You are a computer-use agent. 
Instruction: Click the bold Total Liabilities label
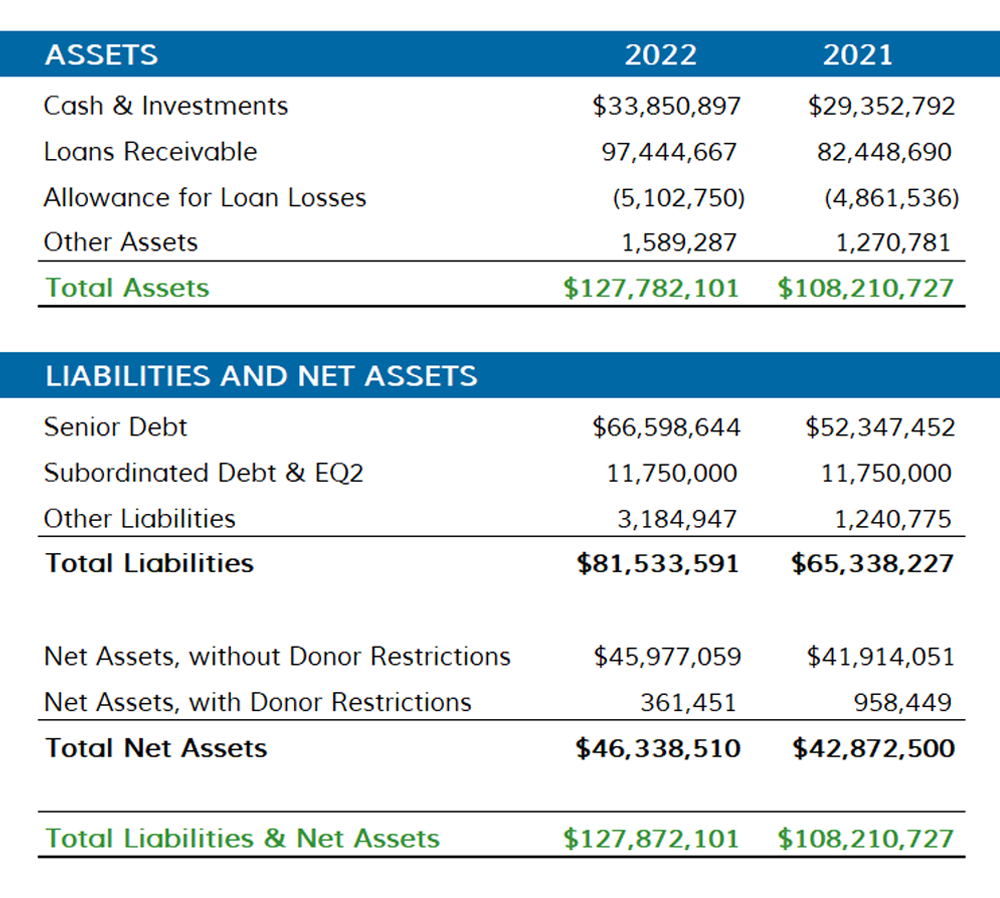149,563
